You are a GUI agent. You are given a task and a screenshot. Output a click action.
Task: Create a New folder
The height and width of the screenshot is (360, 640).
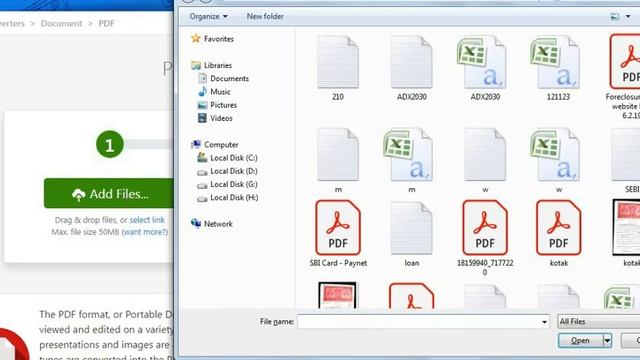[265, 16]
